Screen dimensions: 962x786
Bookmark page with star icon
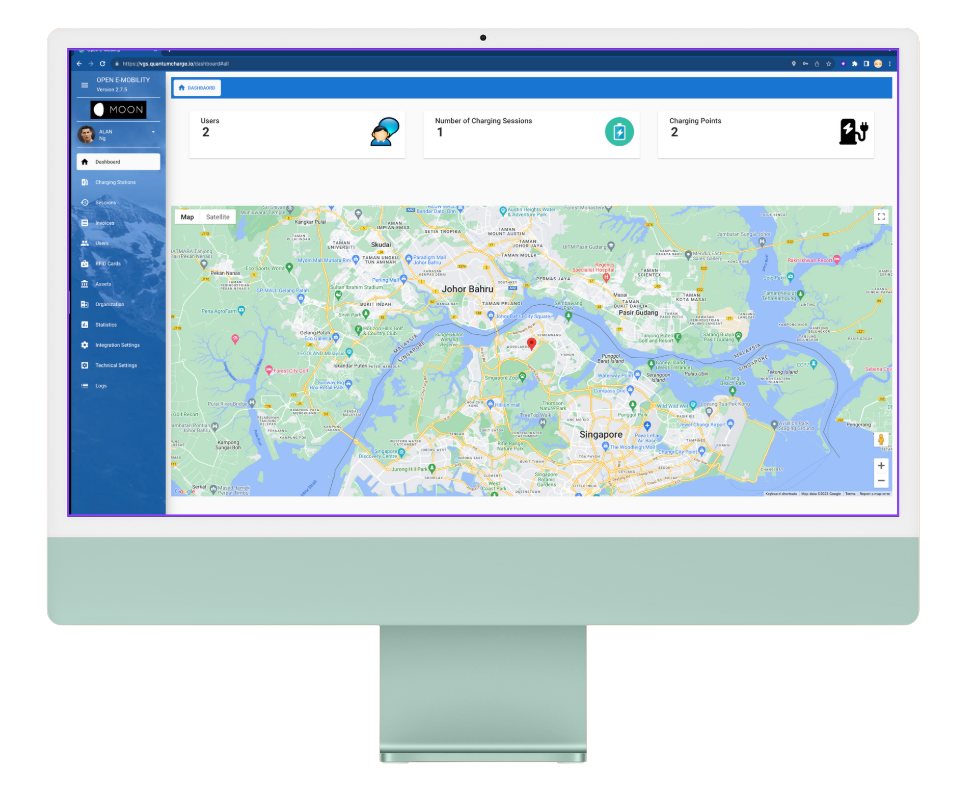(829, 64)
